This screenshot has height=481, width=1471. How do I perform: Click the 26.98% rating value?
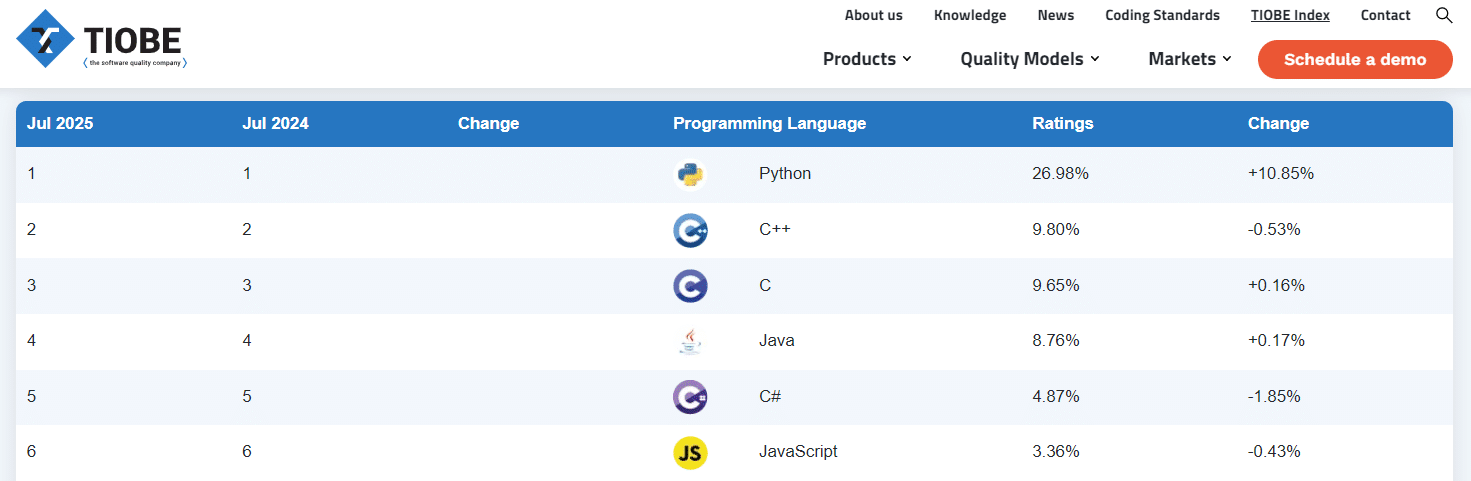(1060, 174)
